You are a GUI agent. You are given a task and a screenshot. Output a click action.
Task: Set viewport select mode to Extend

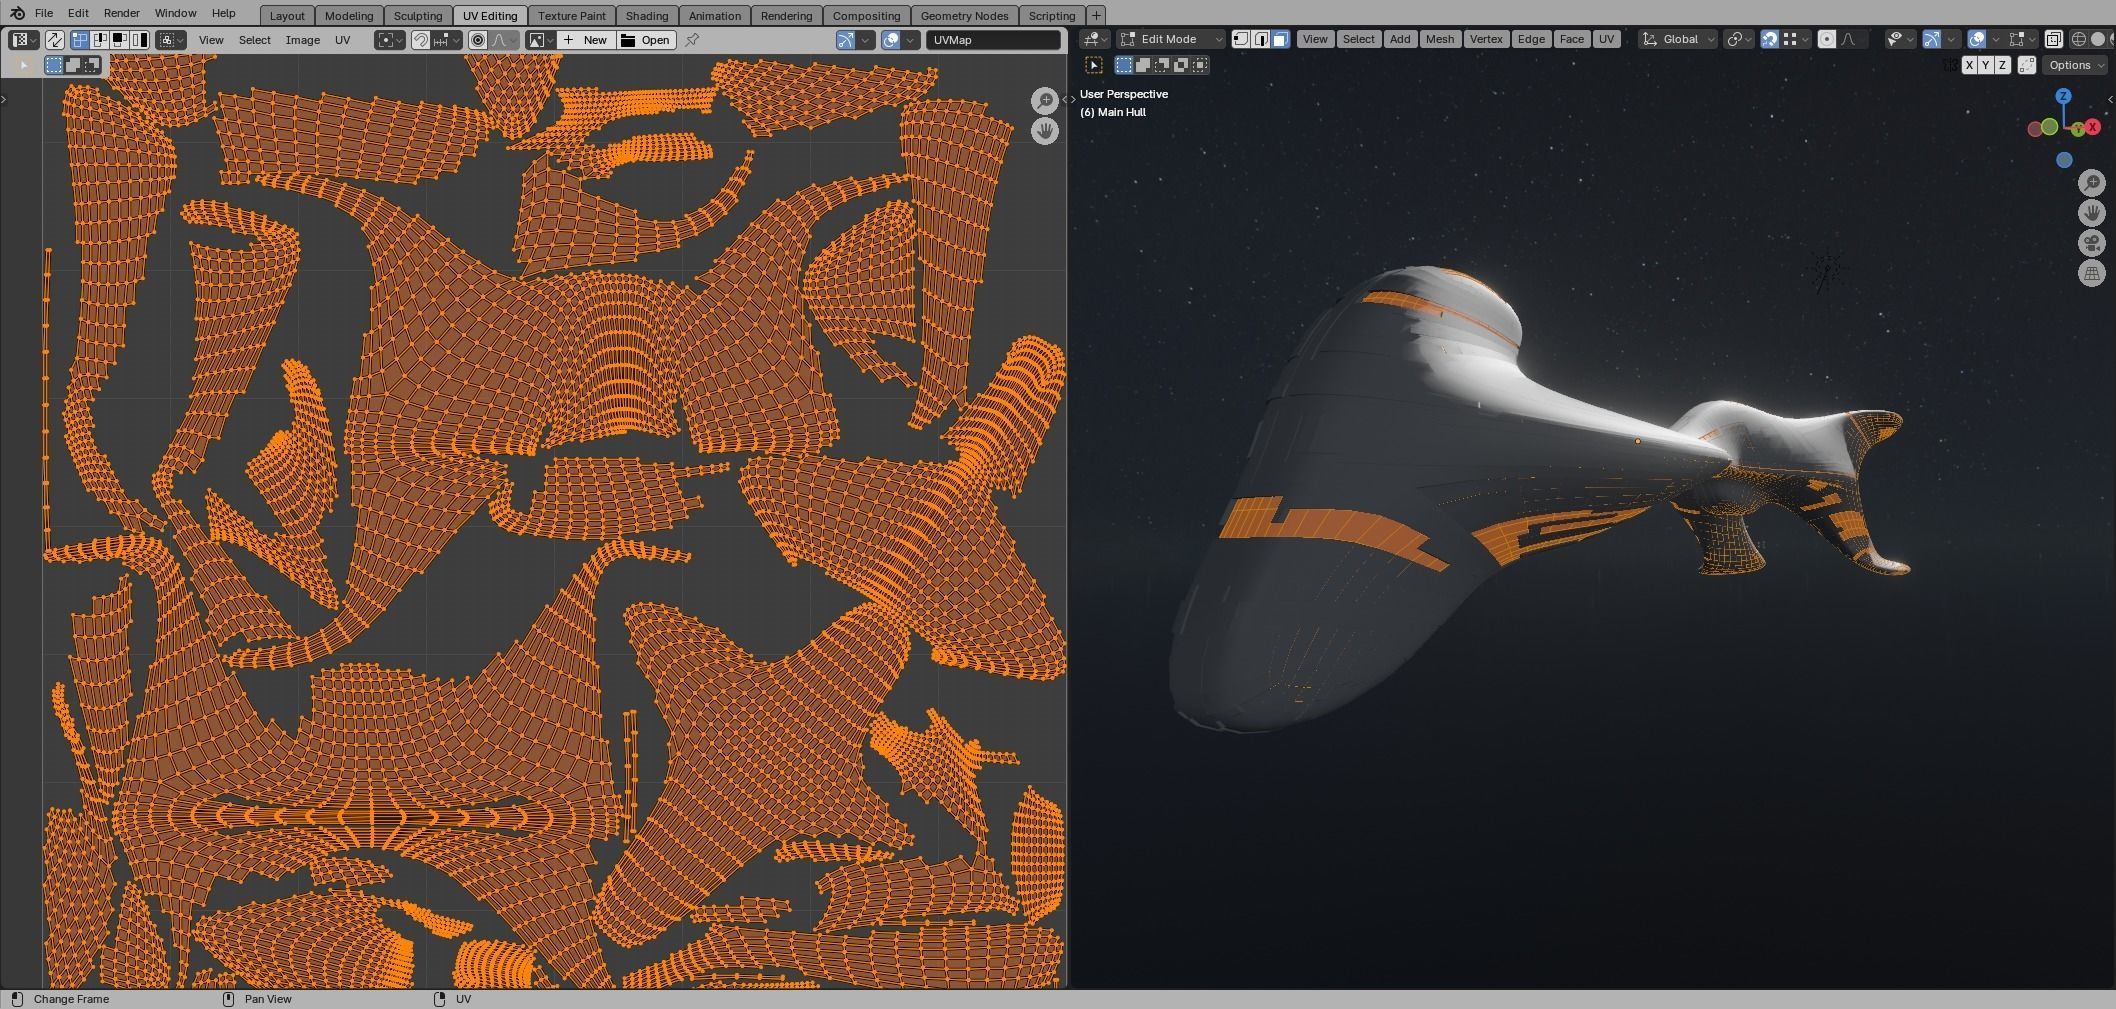(1143, 65)
